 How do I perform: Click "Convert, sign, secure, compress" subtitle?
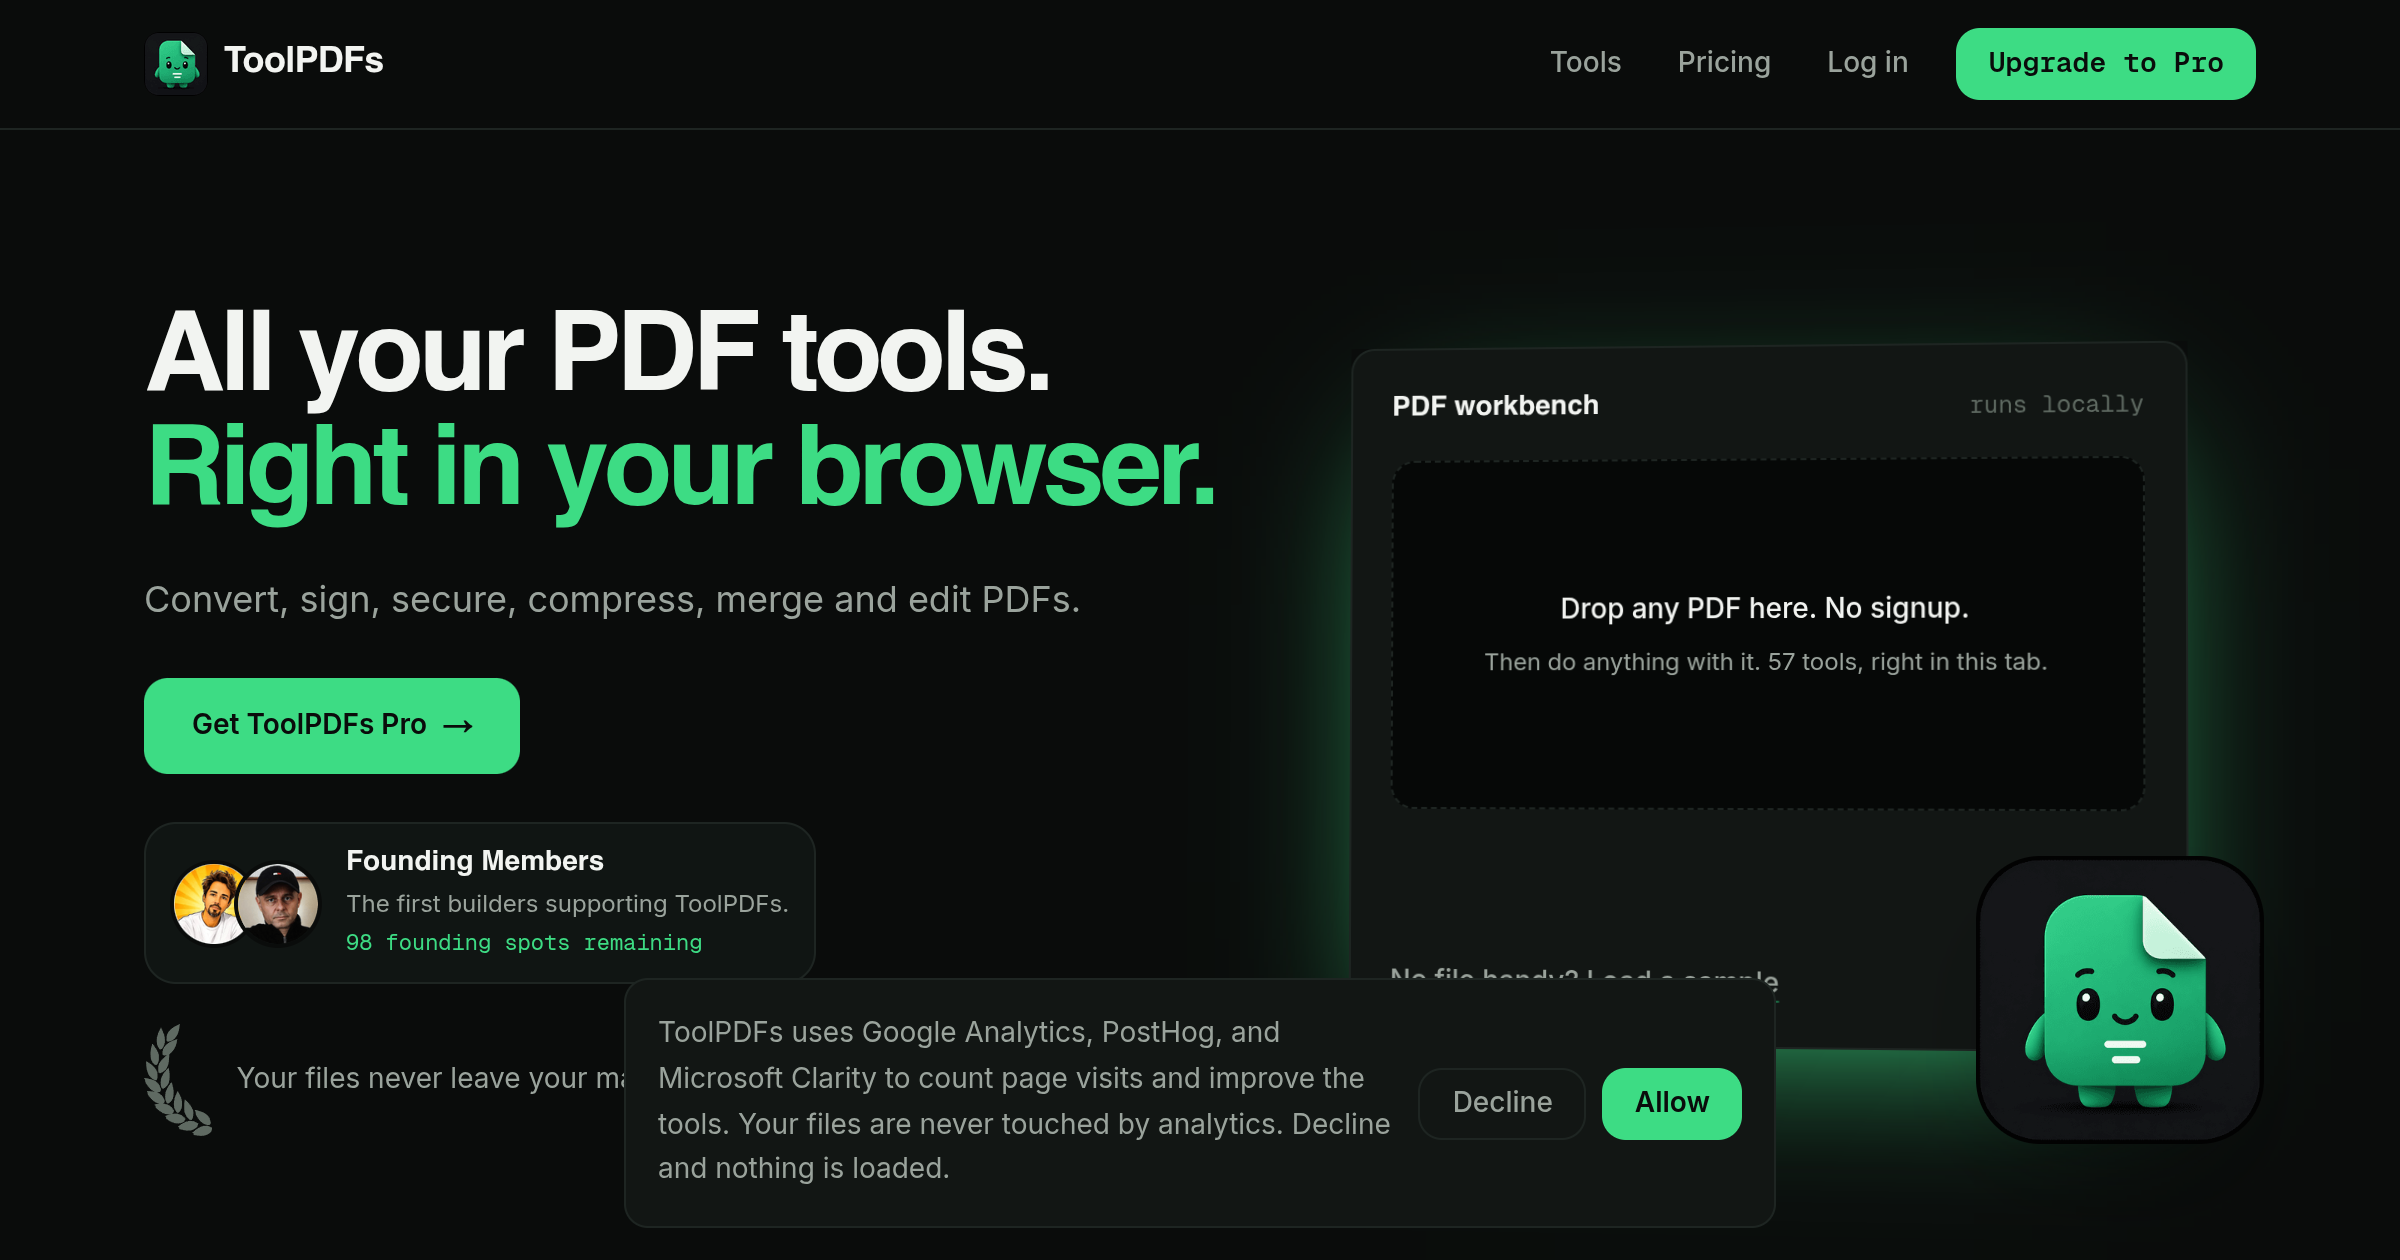(x=612, y=599)
